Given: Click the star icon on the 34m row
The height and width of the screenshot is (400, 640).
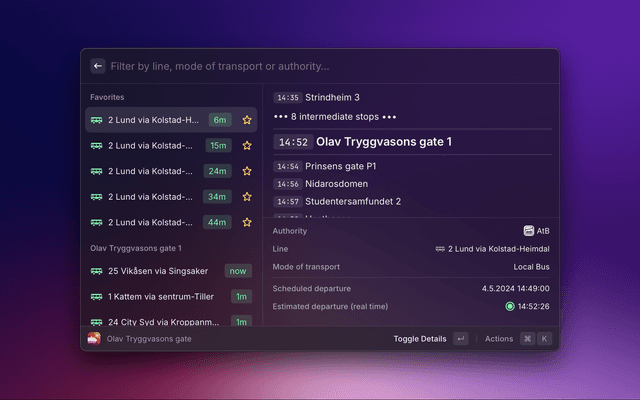Looking at the screenshot, I should point(247,197).
